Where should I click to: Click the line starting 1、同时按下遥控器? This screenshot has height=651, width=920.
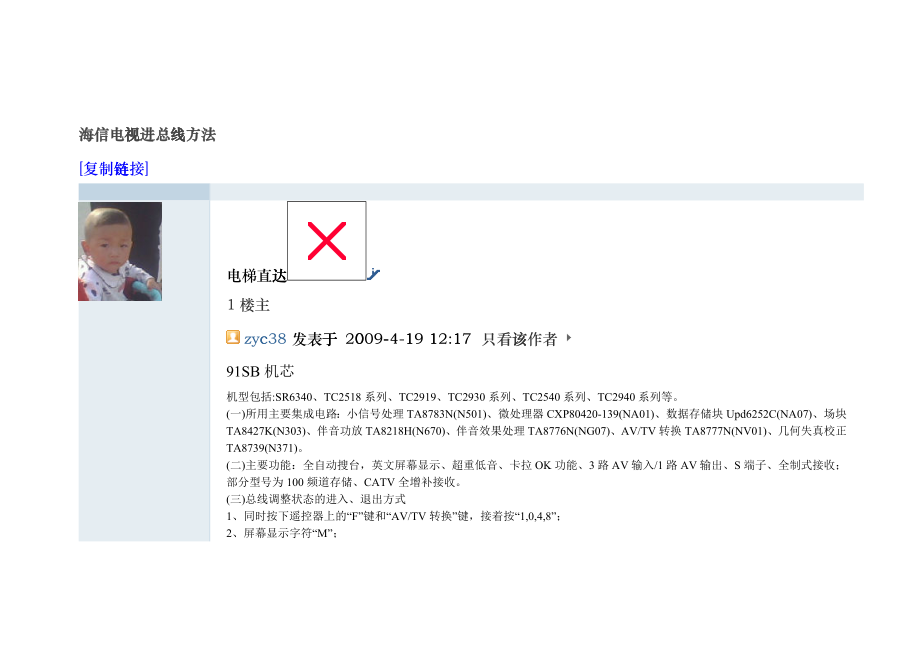tap(394, 516)
